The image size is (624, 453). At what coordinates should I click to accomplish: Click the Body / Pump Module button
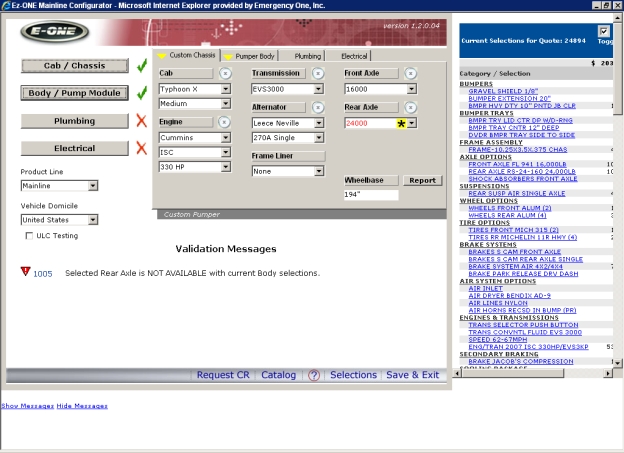coord(75,93)
